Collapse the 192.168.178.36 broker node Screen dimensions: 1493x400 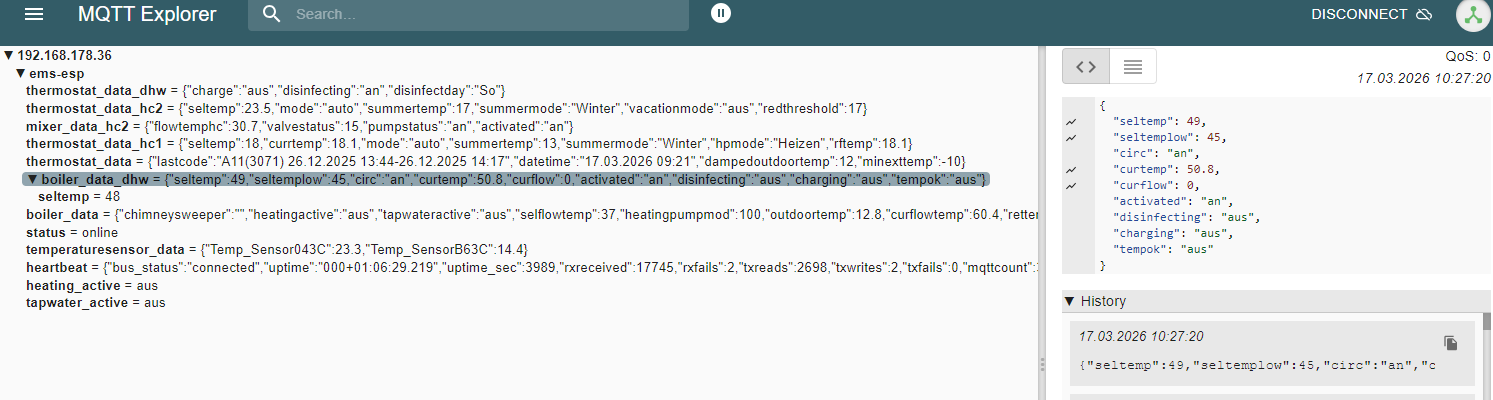(9, 56)
